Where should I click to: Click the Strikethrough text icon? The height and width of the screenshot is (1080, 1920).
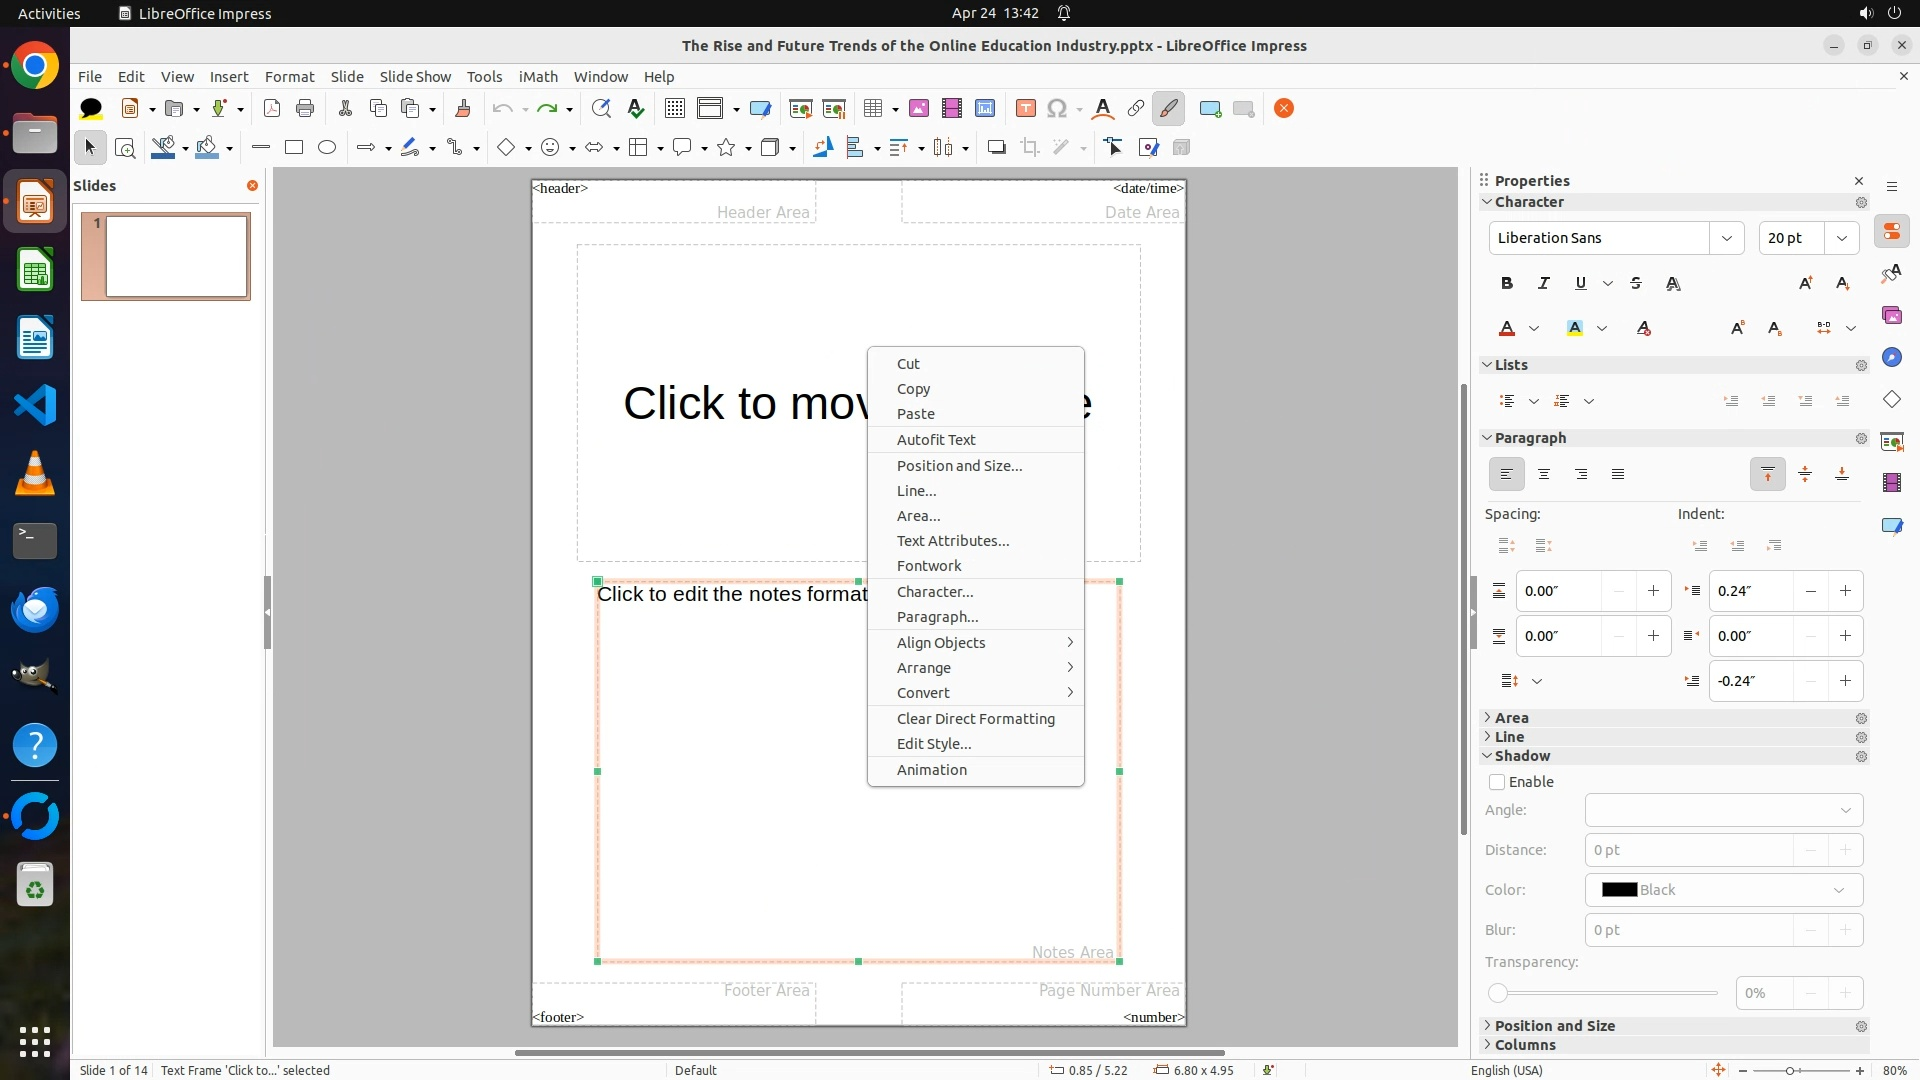point(1636,284)
